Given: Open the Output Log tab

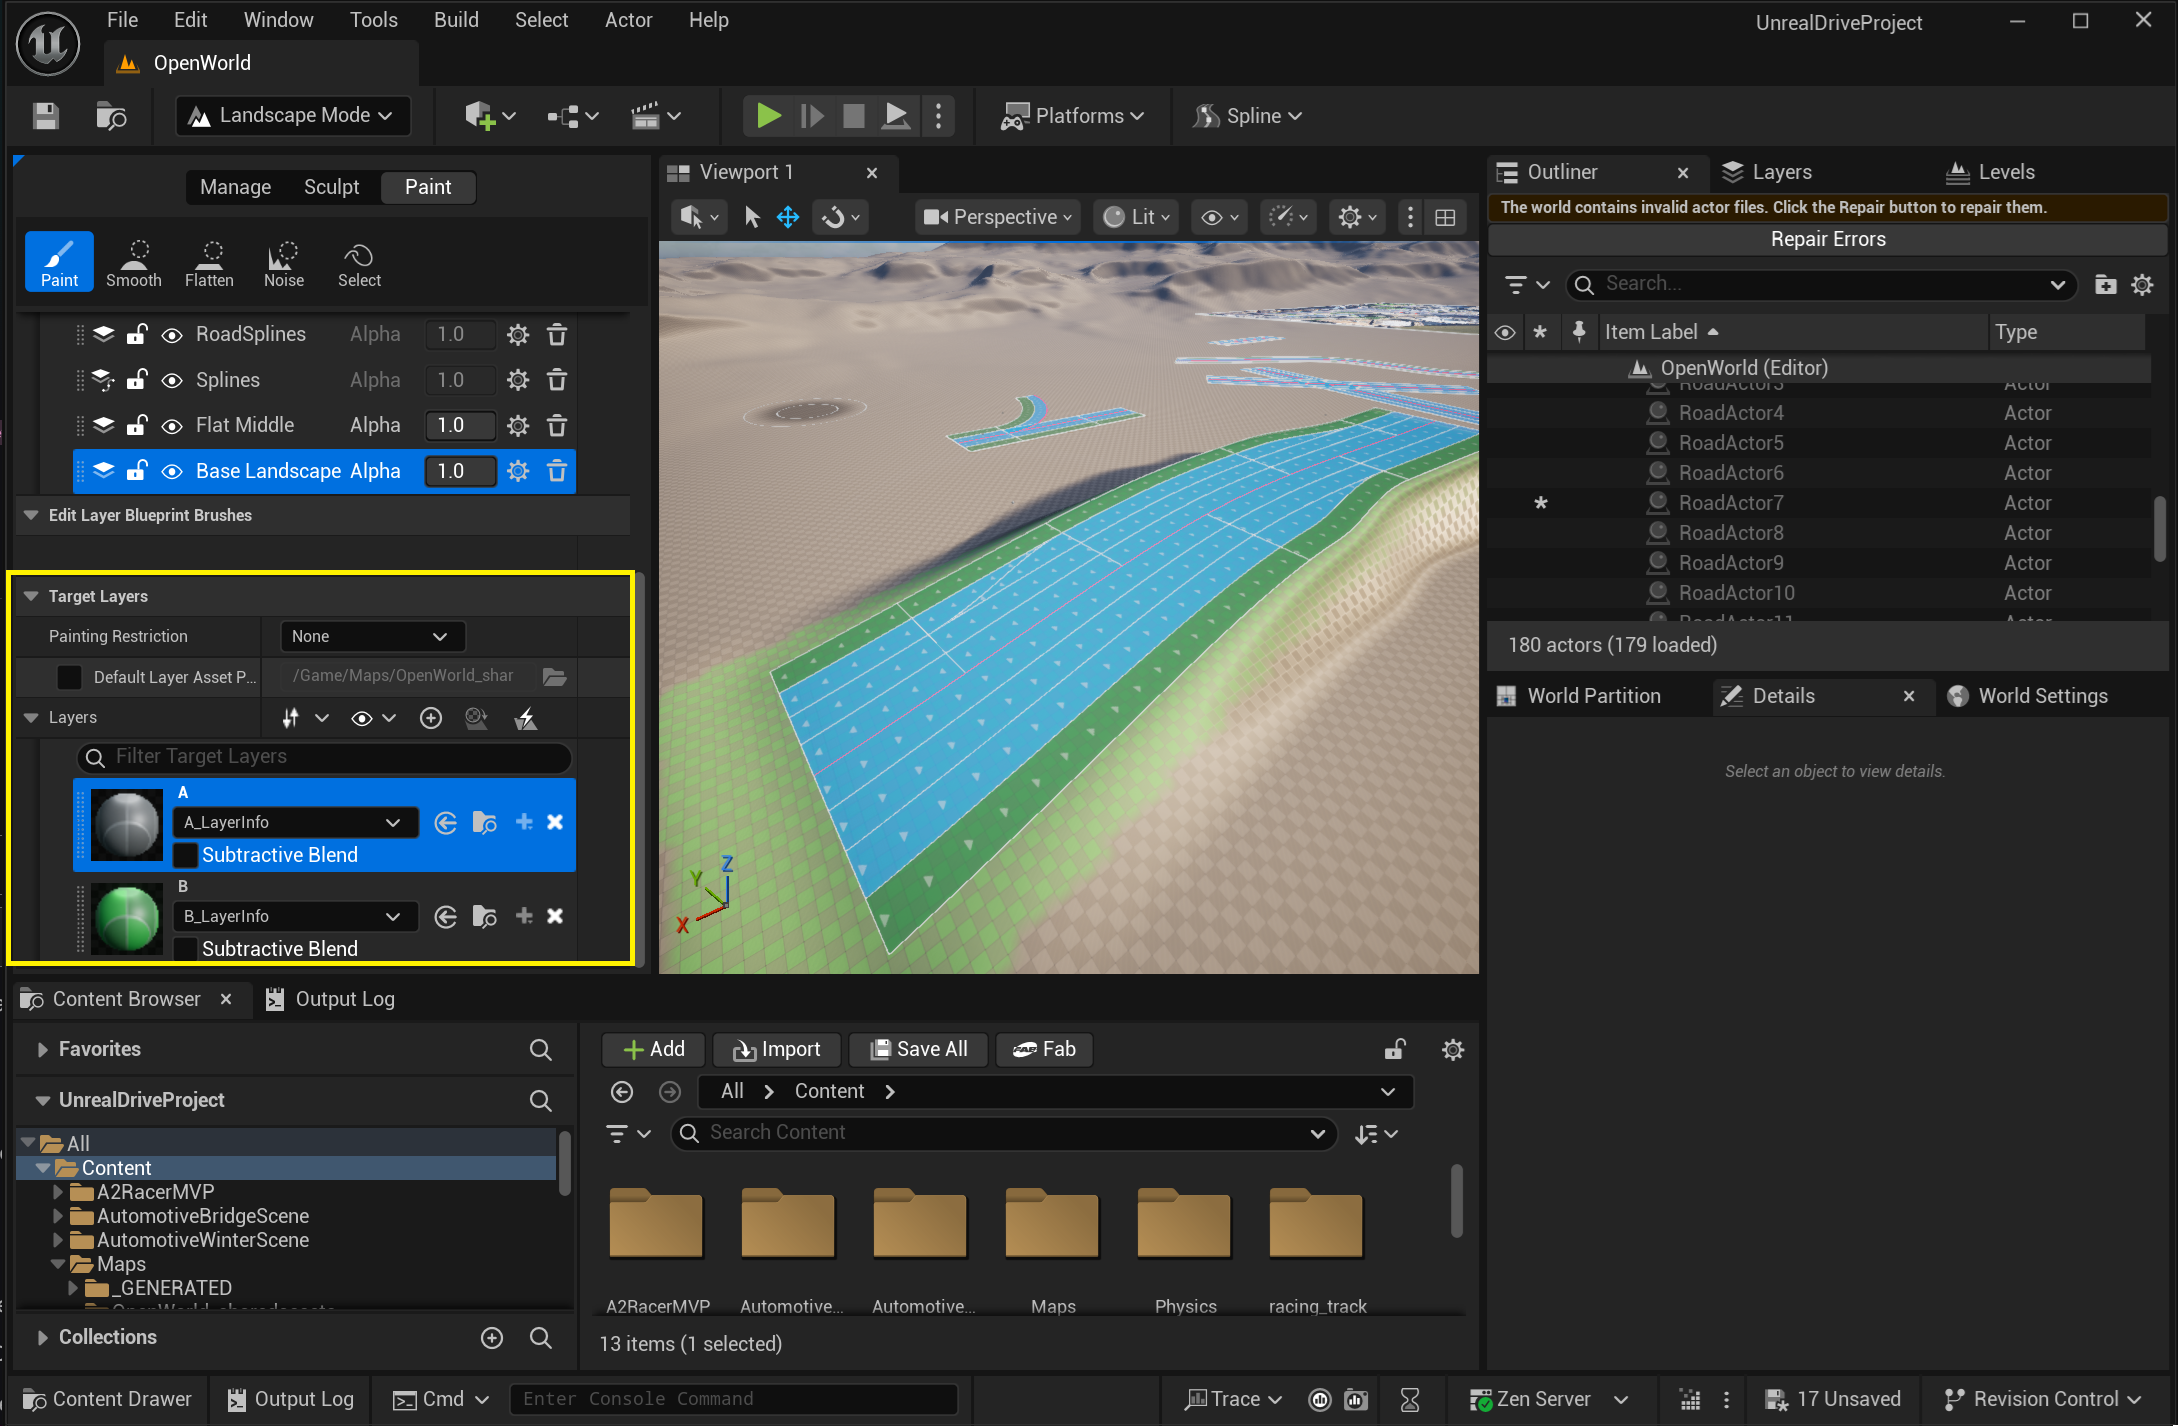Looking at the screenshot, I should pos(331,999).
